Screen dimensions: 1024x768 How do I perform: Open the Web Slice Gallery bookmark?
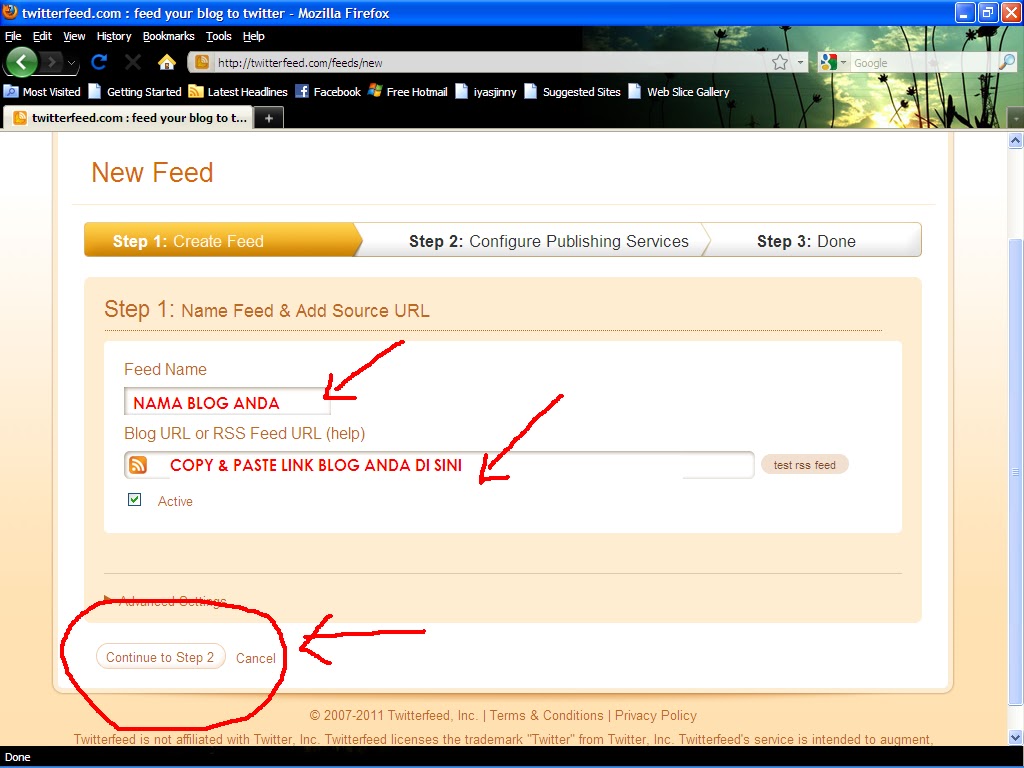pyautogui.click(x=679, y=91)
